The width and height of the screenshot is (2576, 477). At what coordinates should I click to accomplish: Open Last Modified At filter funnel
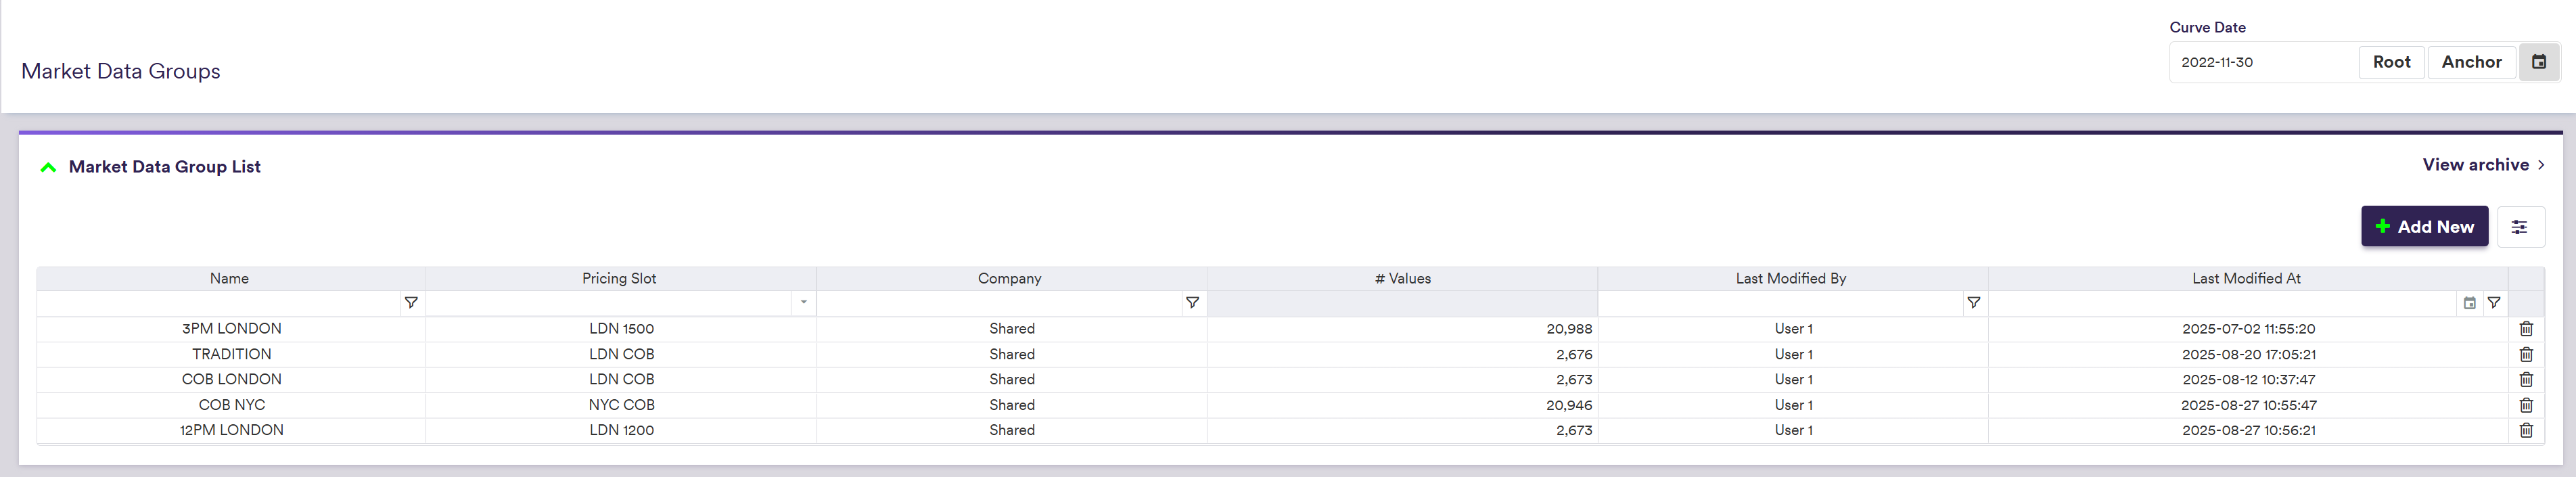pyautogui.click(x=2494, y=303)
